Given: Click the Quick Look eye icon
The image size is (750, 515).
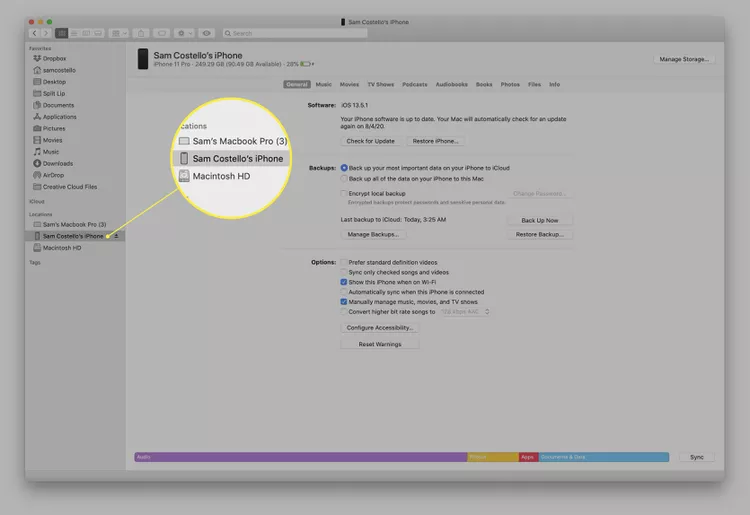Looking at the screenshot, I should point(207,33).
